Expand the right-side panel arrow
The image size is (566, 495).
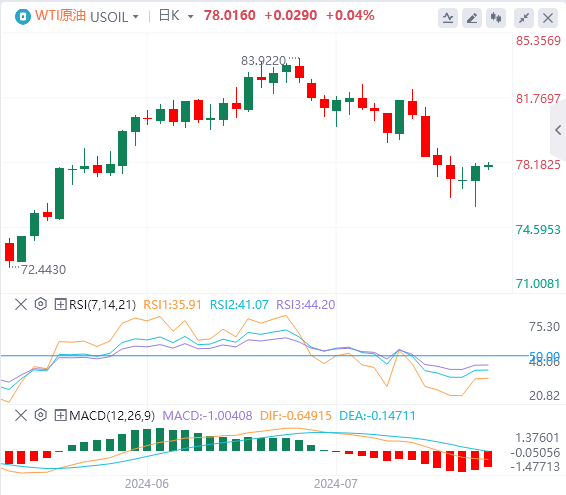558,130
